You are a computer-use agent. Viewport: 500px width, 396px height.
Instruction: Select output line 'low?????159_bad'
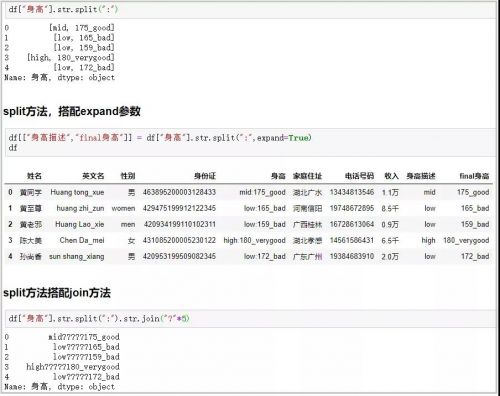(x=86, y=357)
